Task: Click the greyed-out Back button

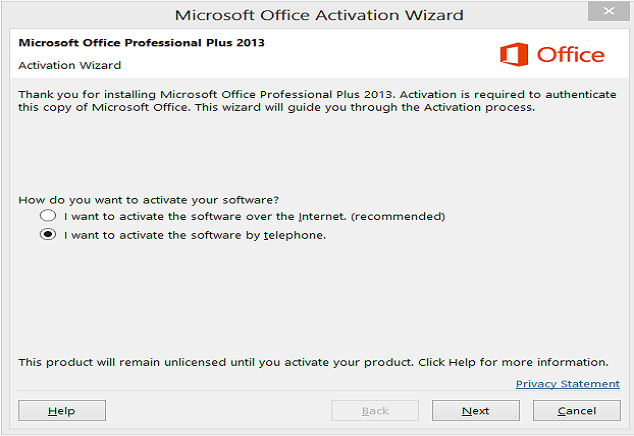Action: point(375,411)
